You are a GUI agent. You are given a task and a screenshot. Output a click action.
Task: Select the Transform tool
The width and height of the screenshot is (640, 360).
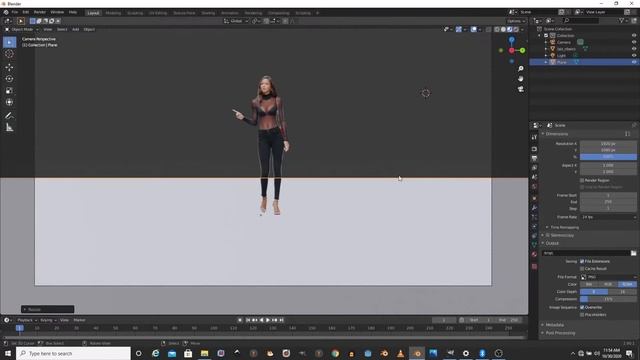tap(9, 102)
